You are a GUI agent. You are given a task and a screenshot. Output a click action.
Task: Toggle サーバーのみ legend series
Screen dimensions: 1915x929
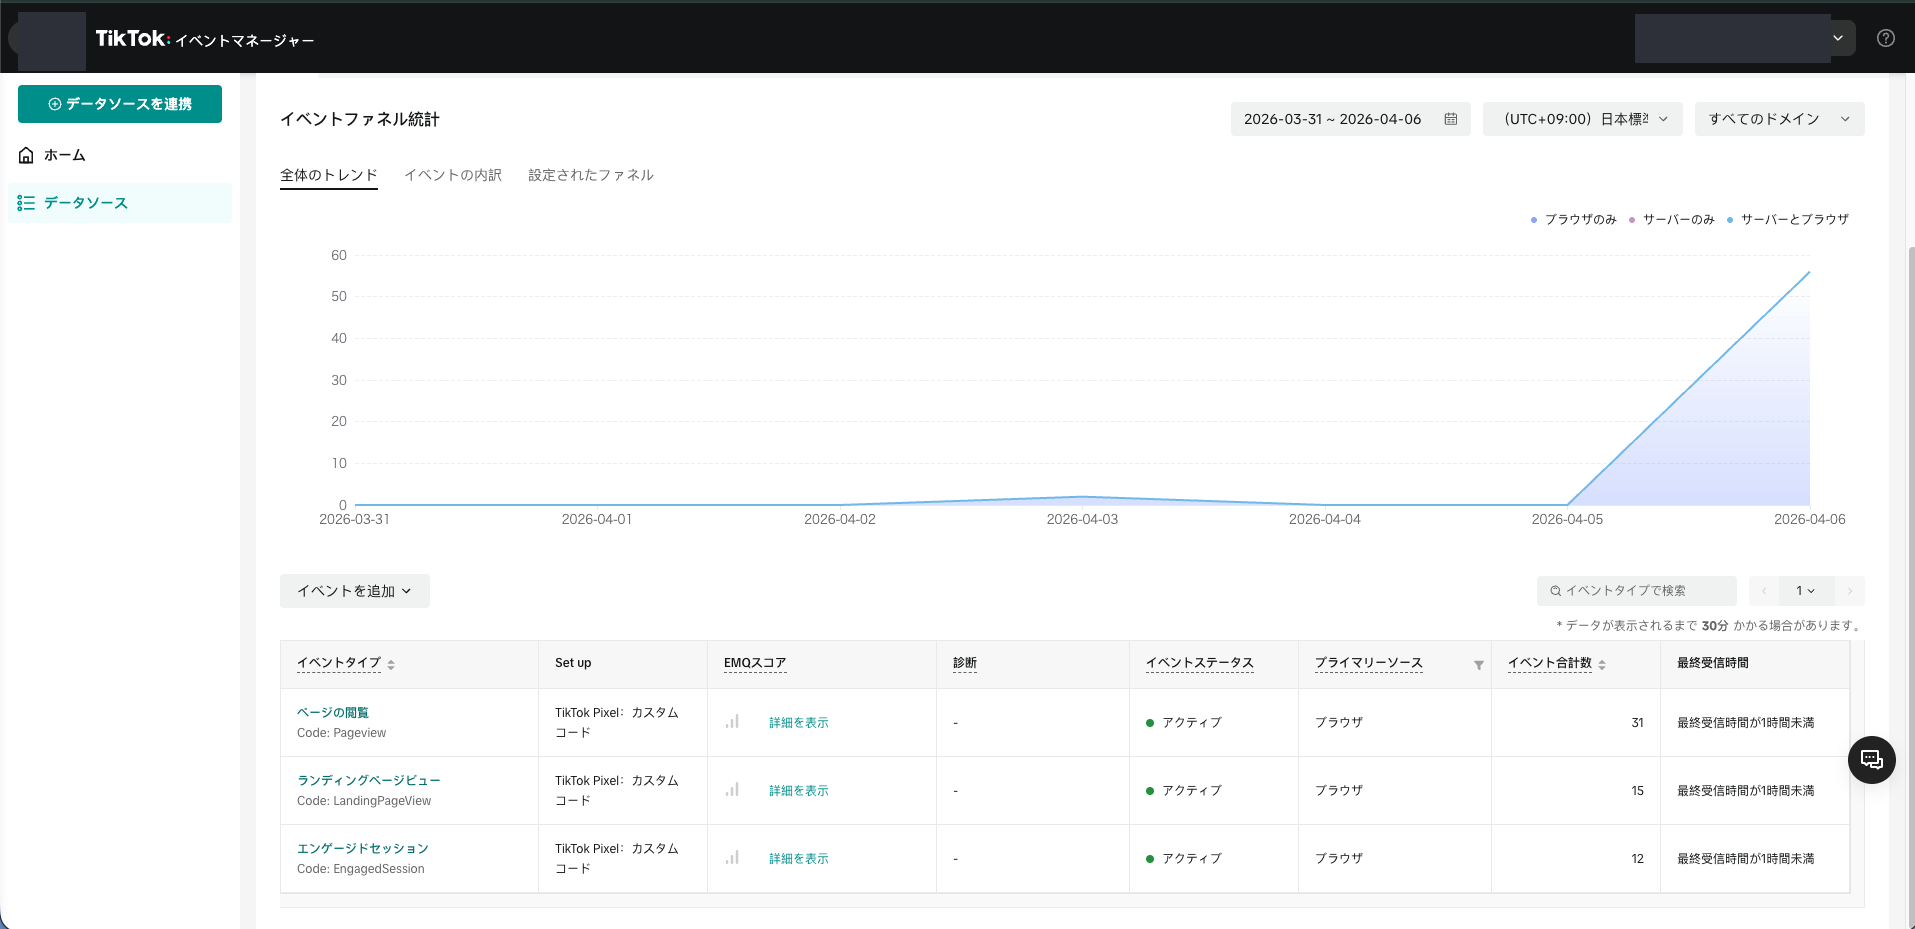[x=1672, y=220]
